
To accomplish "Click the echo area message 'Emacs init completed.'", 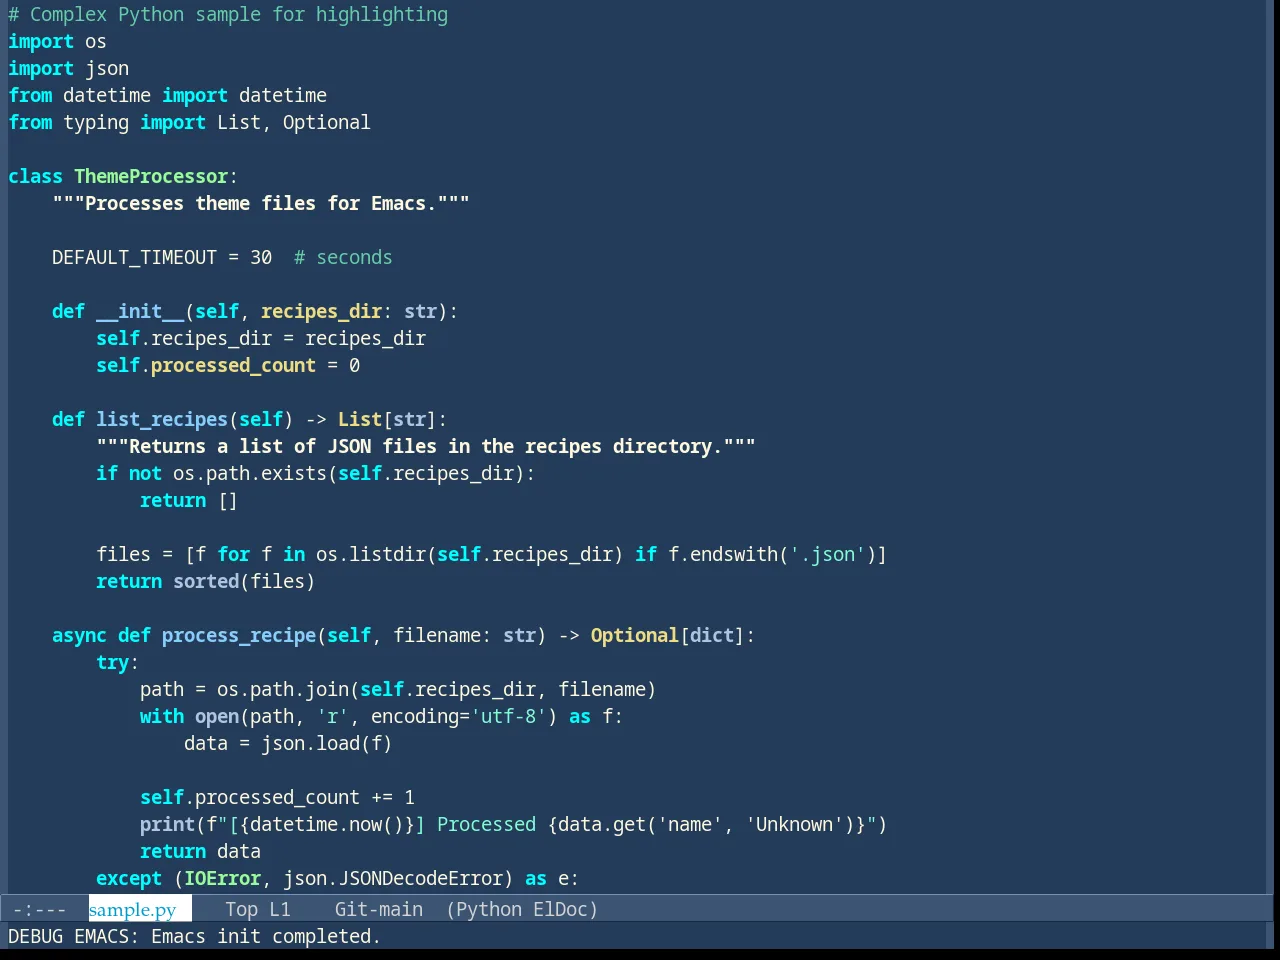I will (x=266, y=936).
